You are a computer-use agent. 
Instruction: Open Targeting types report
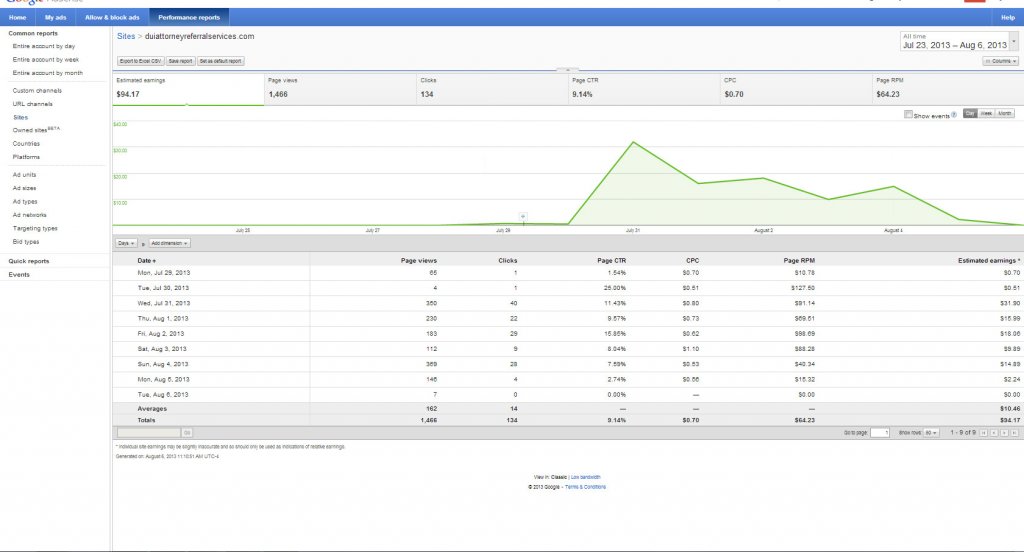click(x=35, y=229)
